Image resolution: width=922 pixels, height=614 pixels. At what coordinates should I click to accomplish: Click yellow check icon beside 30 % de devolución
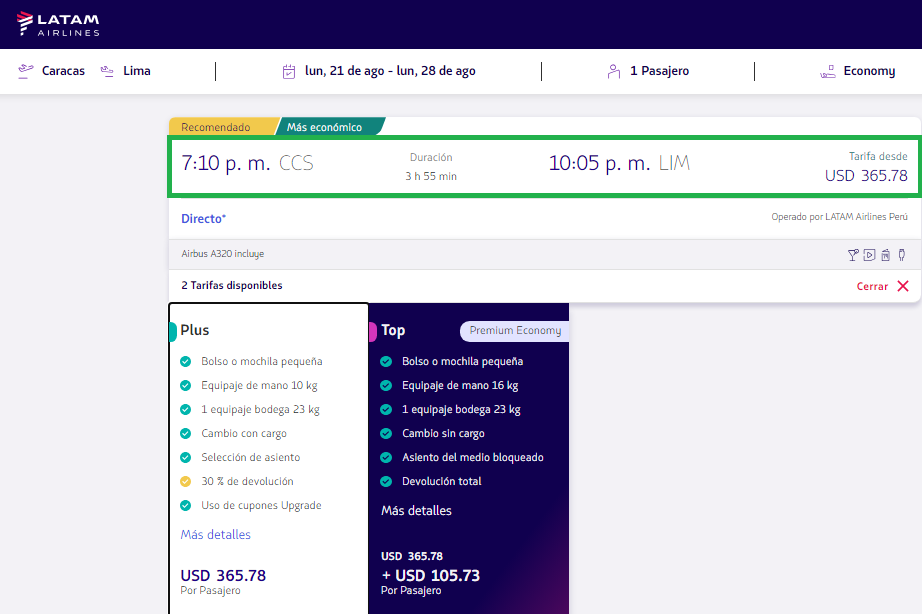point(185,481)
